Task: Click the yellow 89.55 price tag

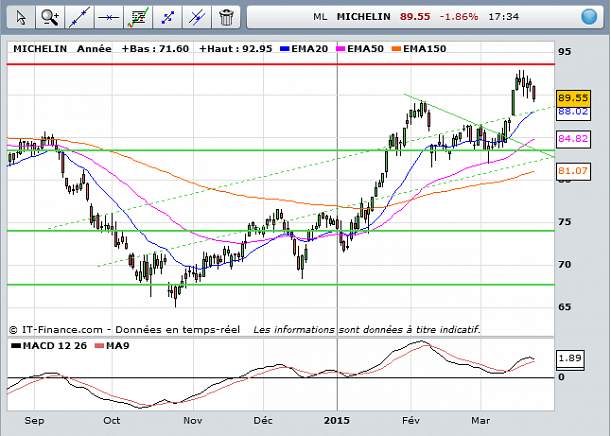Action: point(573,97)
